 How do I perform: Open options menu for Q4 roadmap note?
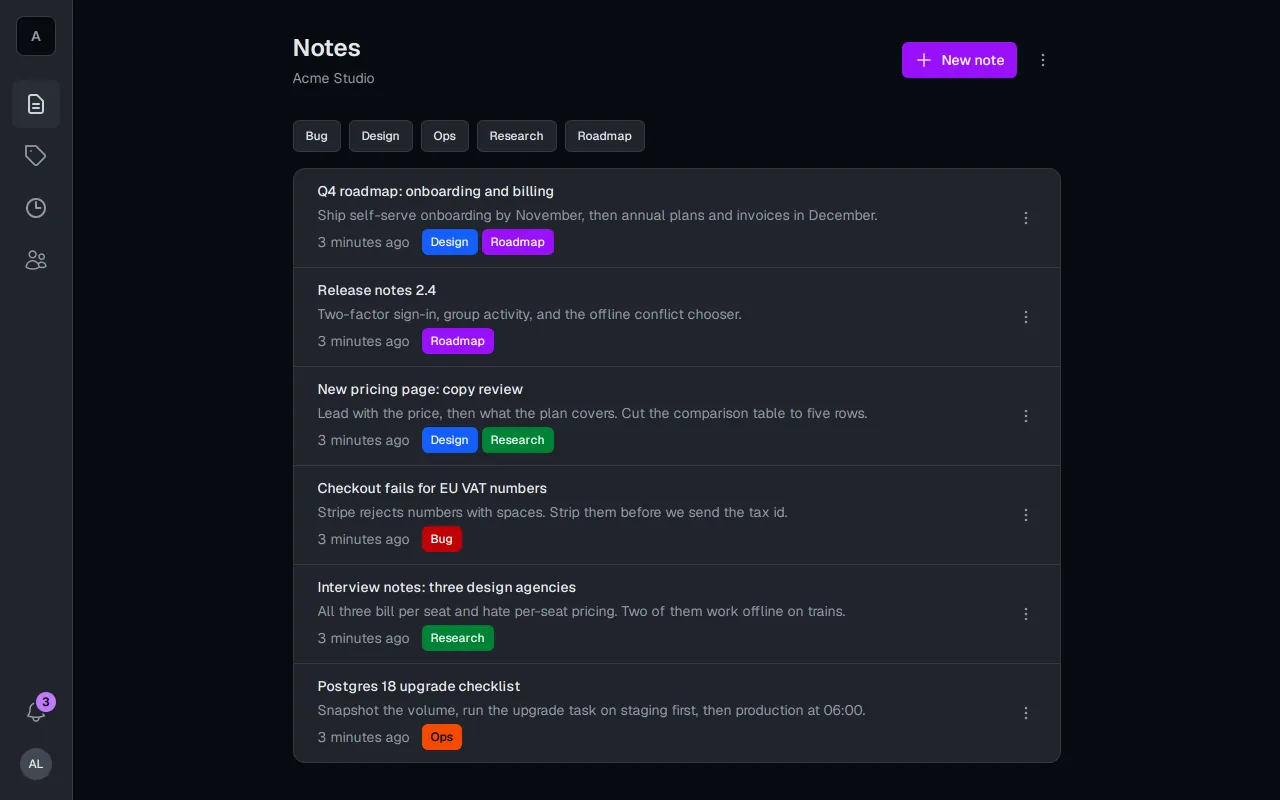tap(1026, 218)
